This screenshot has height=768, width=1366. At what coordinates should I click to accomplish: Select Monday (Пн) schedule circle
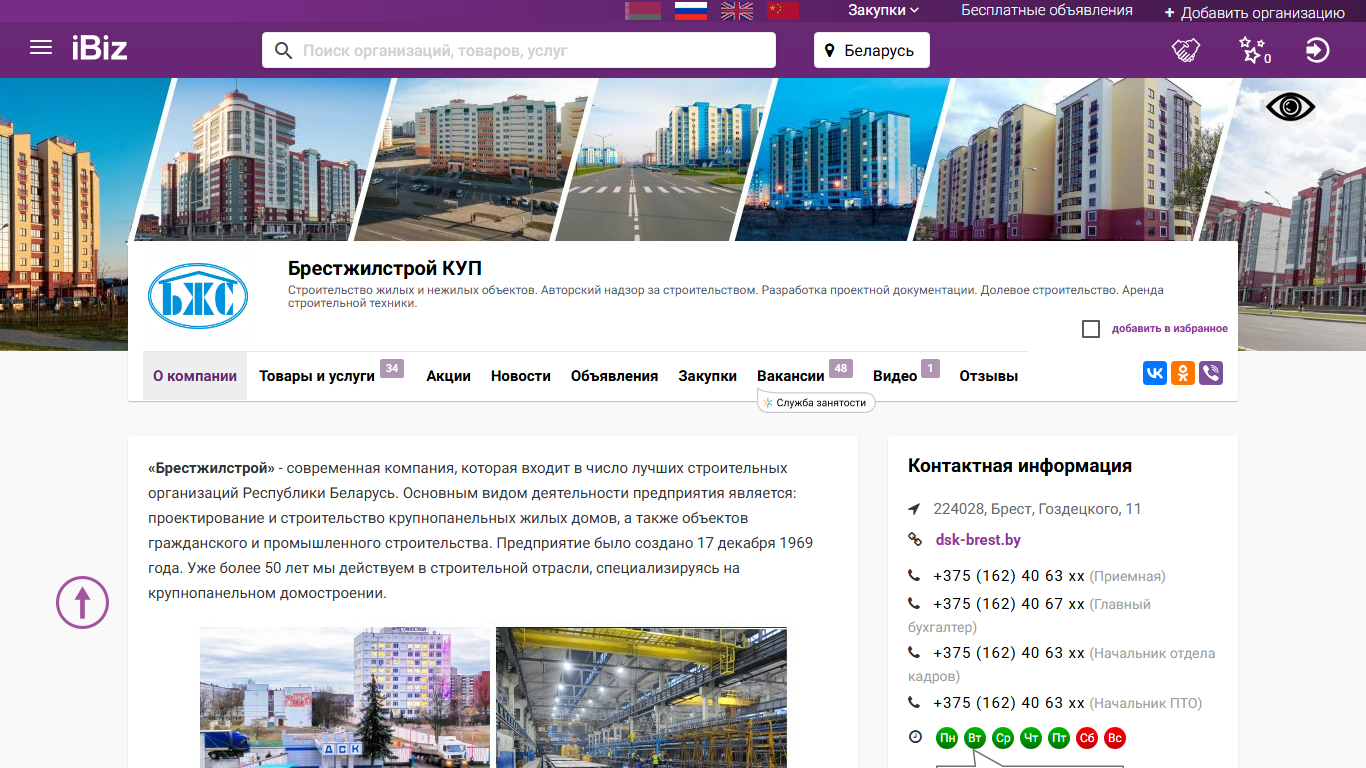tap(947, 739)
